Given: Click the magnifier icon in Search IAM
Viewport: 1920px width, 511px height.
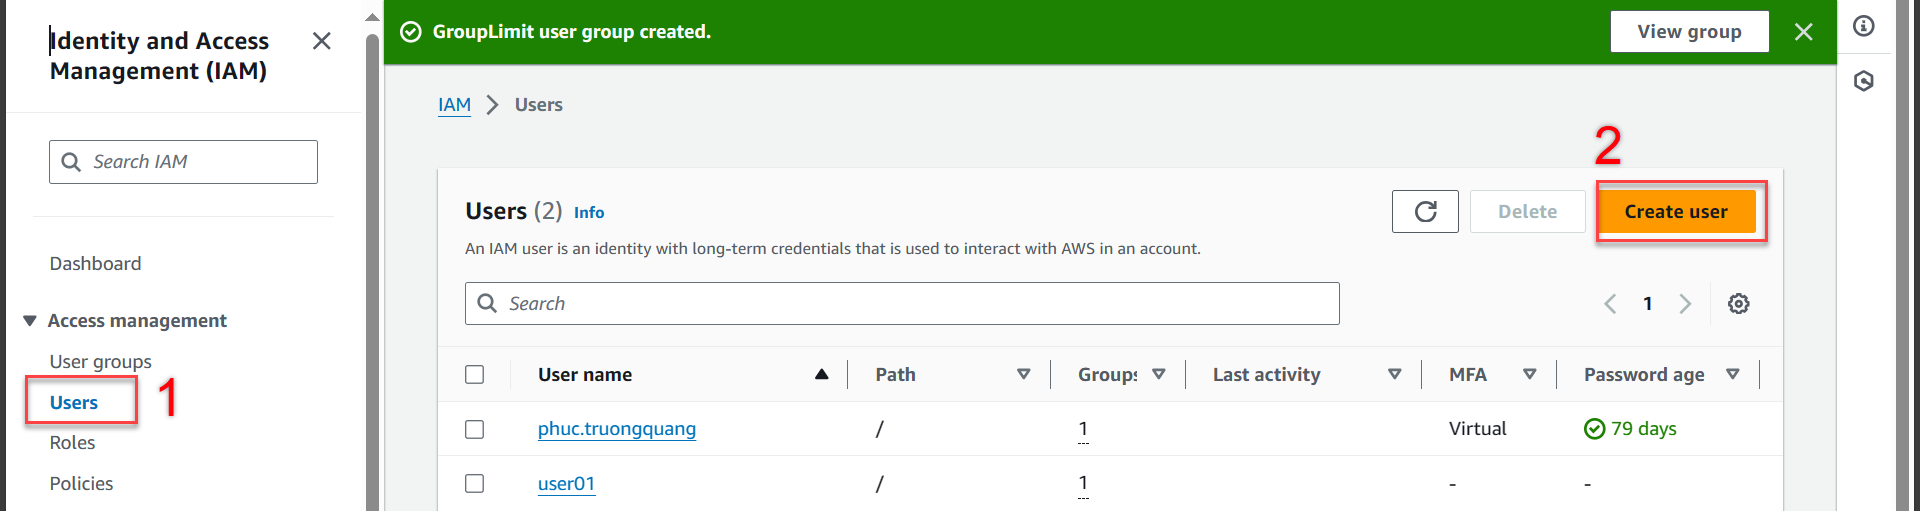Looking at the screenshot, I should pos(71,162).
